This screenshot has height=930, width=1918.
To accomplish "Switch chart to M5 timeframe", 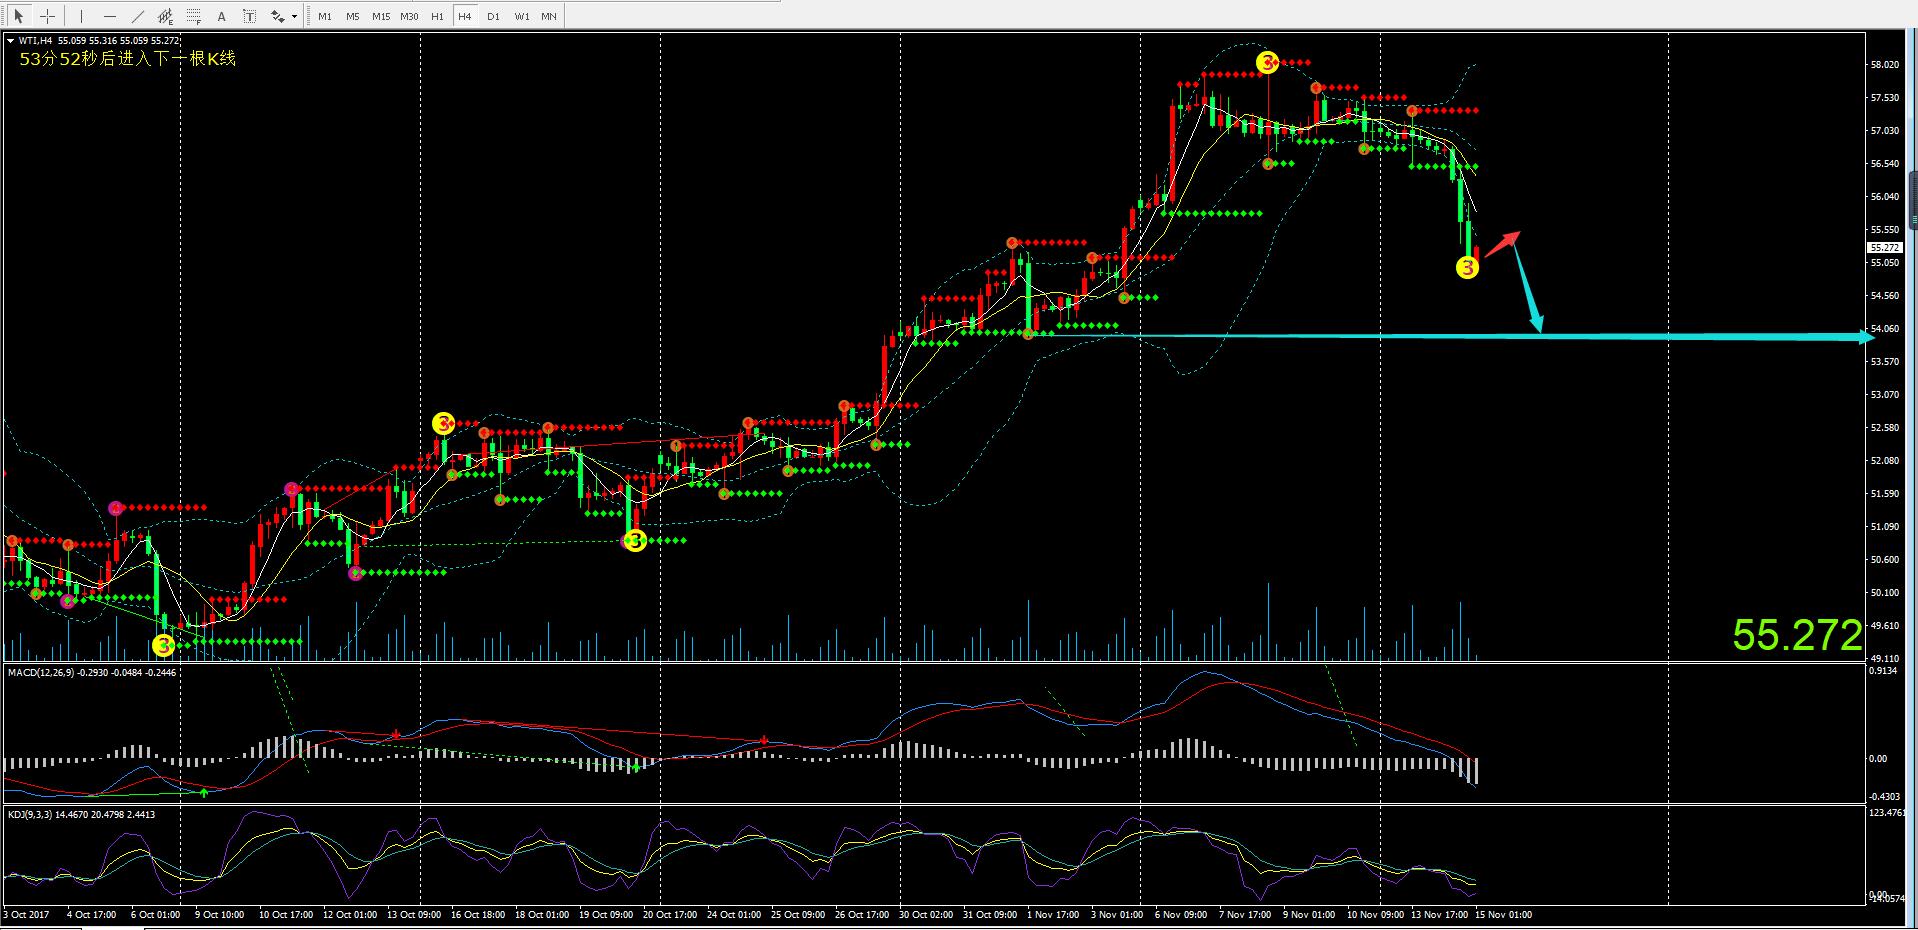I will pyautogui.click(x=353, y=16).
